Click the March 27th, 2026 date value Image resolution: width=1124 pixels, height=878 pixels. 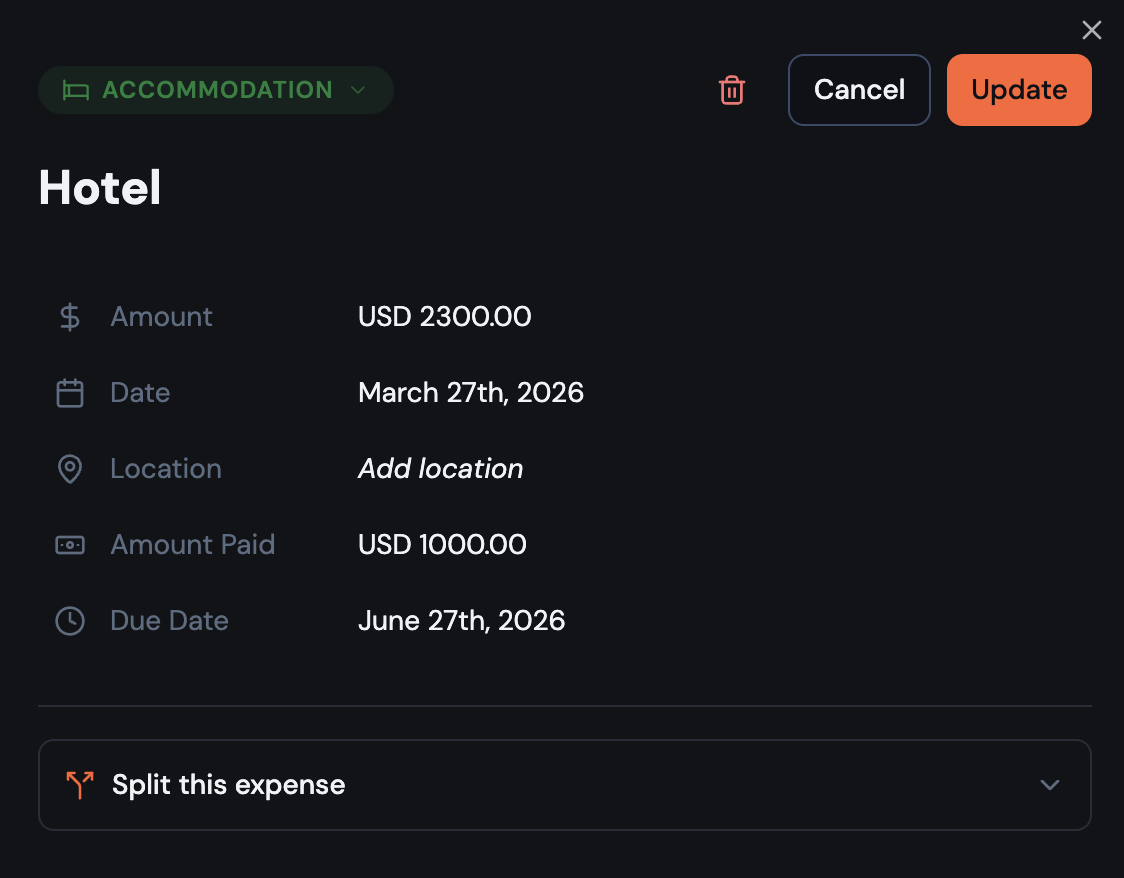[x=470, y=392]
